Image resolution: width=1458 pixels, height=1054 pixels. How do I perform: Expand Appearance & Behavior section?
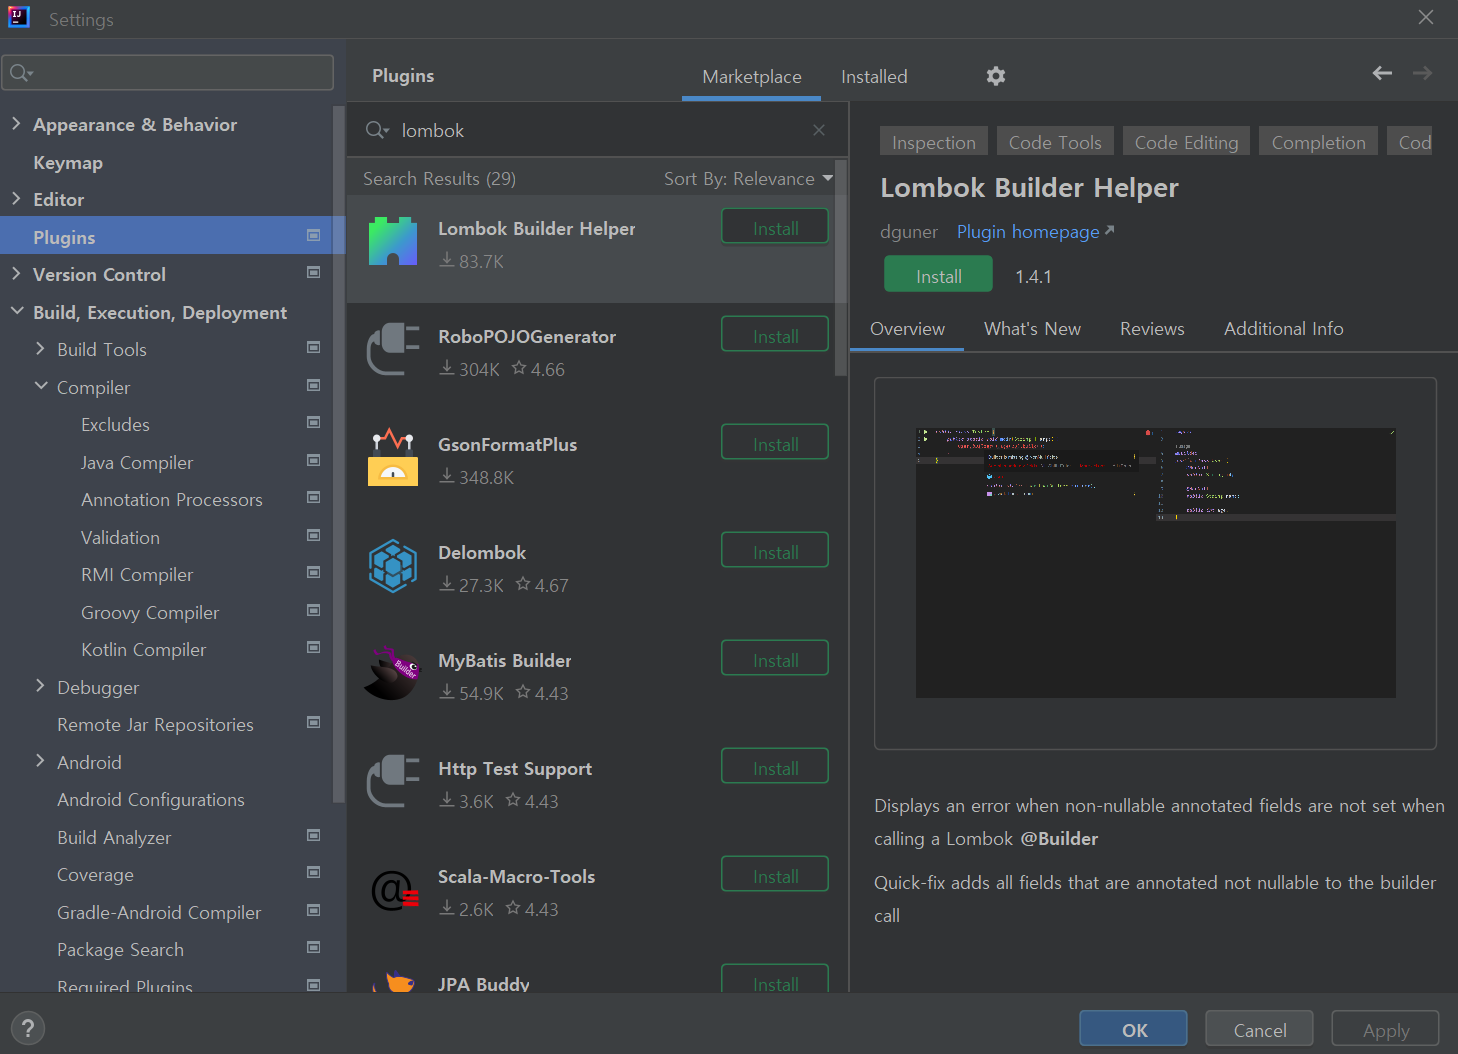(16, 123)
